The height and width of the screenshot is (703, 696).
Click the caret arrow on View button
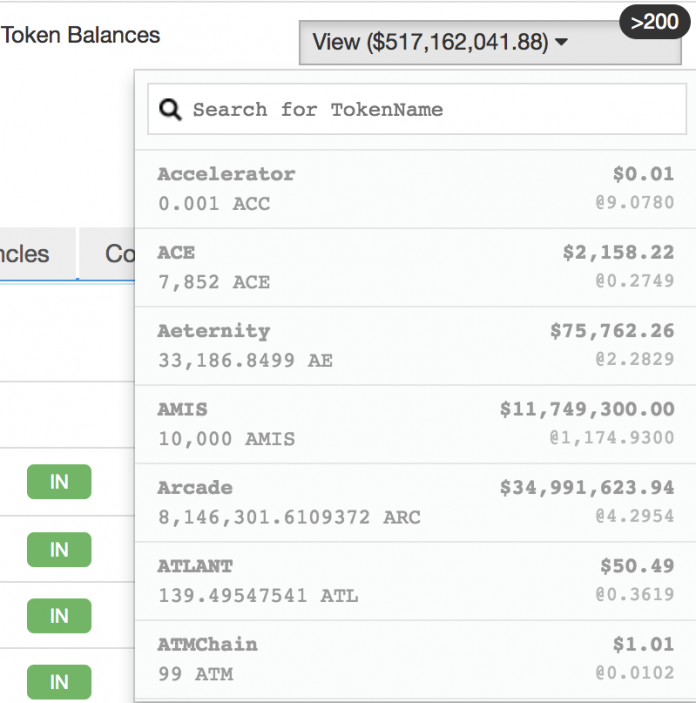[561, 42]
